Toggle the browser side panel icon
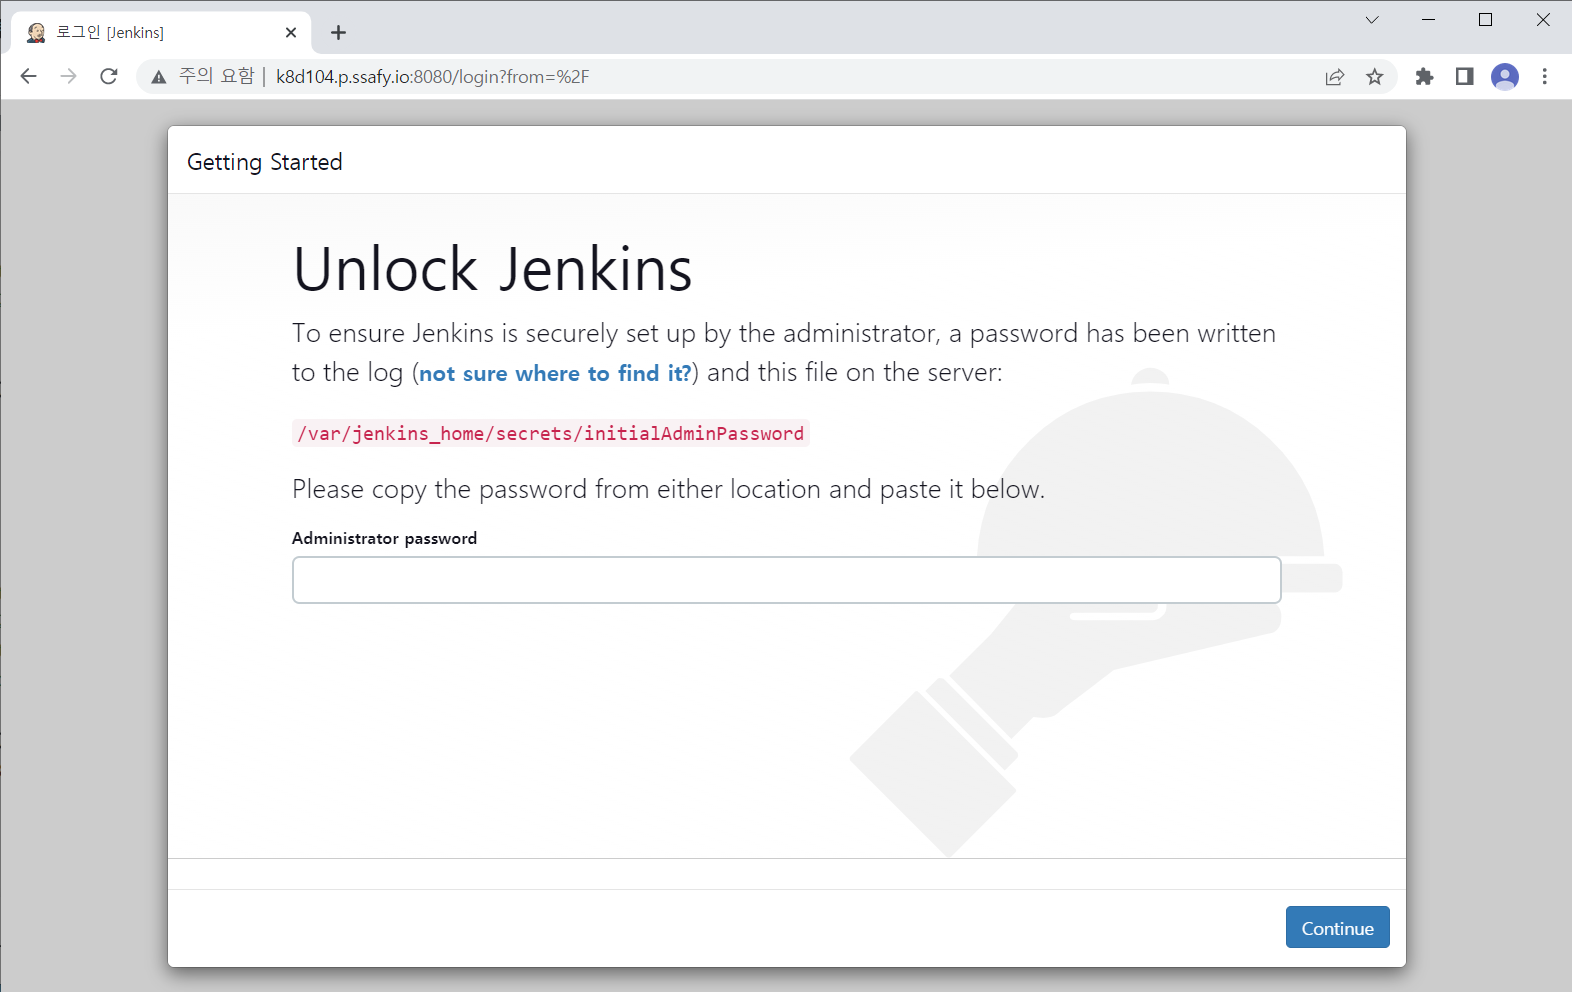Screen dimensions: 1572x992 (1465, 77)
